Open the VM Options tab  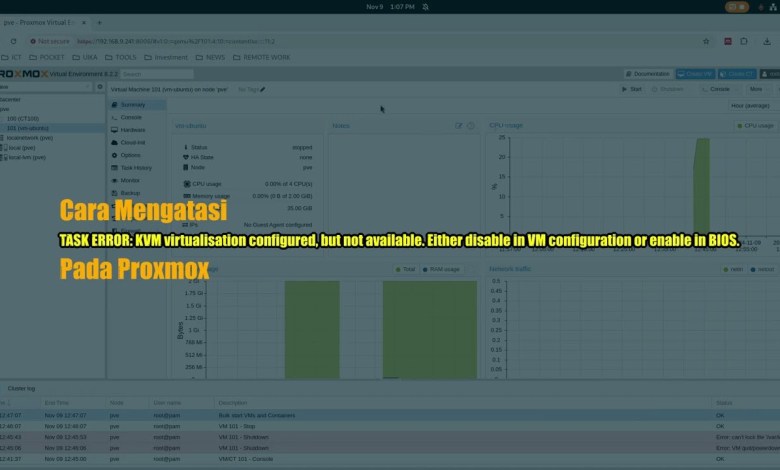[x=130, y=155]
